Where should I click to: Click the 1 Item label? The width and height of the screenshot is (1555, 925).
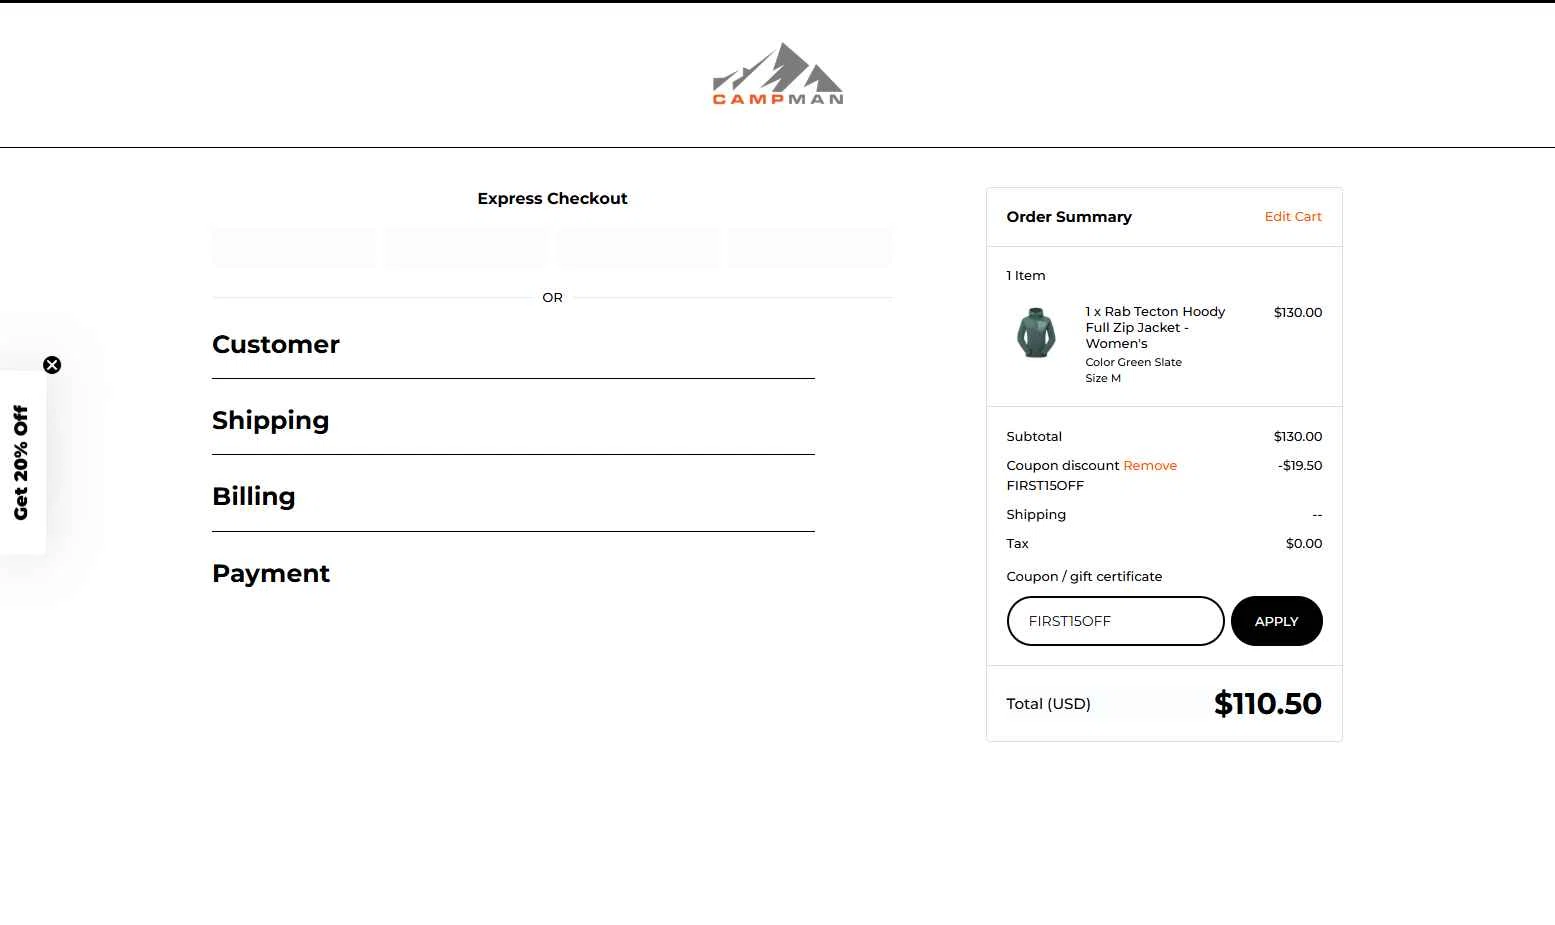(1026, 276)
